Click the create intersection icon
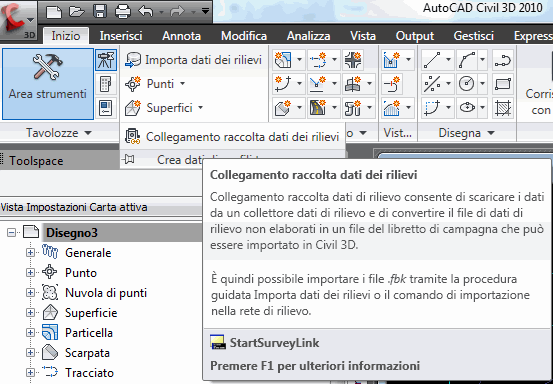This screenshot has height=384, width=553. [x=353, y=60]
